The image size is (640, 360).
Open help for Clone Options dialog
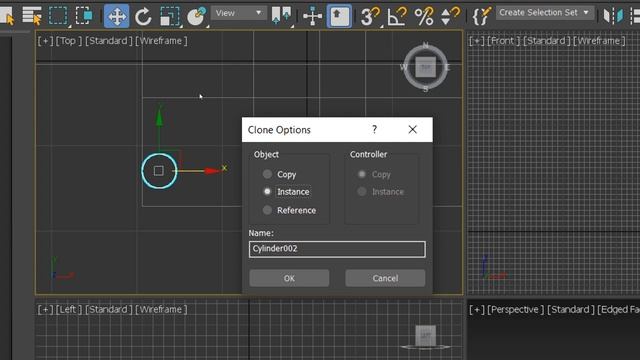point(374,130)
